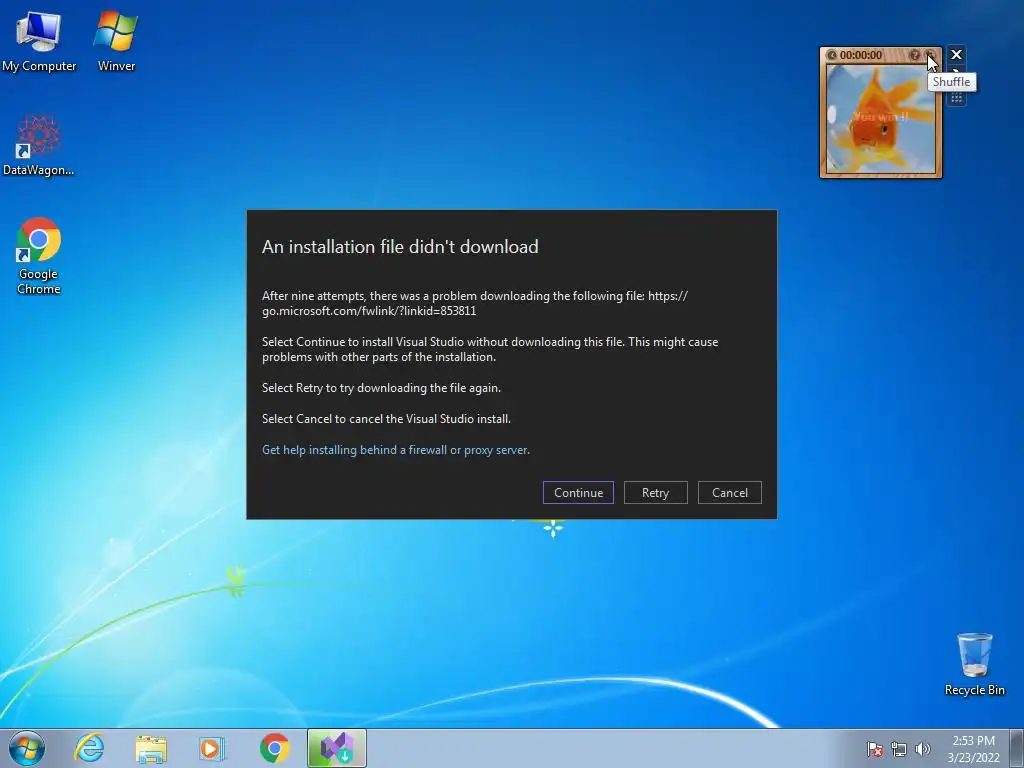Click the 00:00:00 puzzle timer
Viewport: 1024px width, 768px height.
[x=861, y=55]
